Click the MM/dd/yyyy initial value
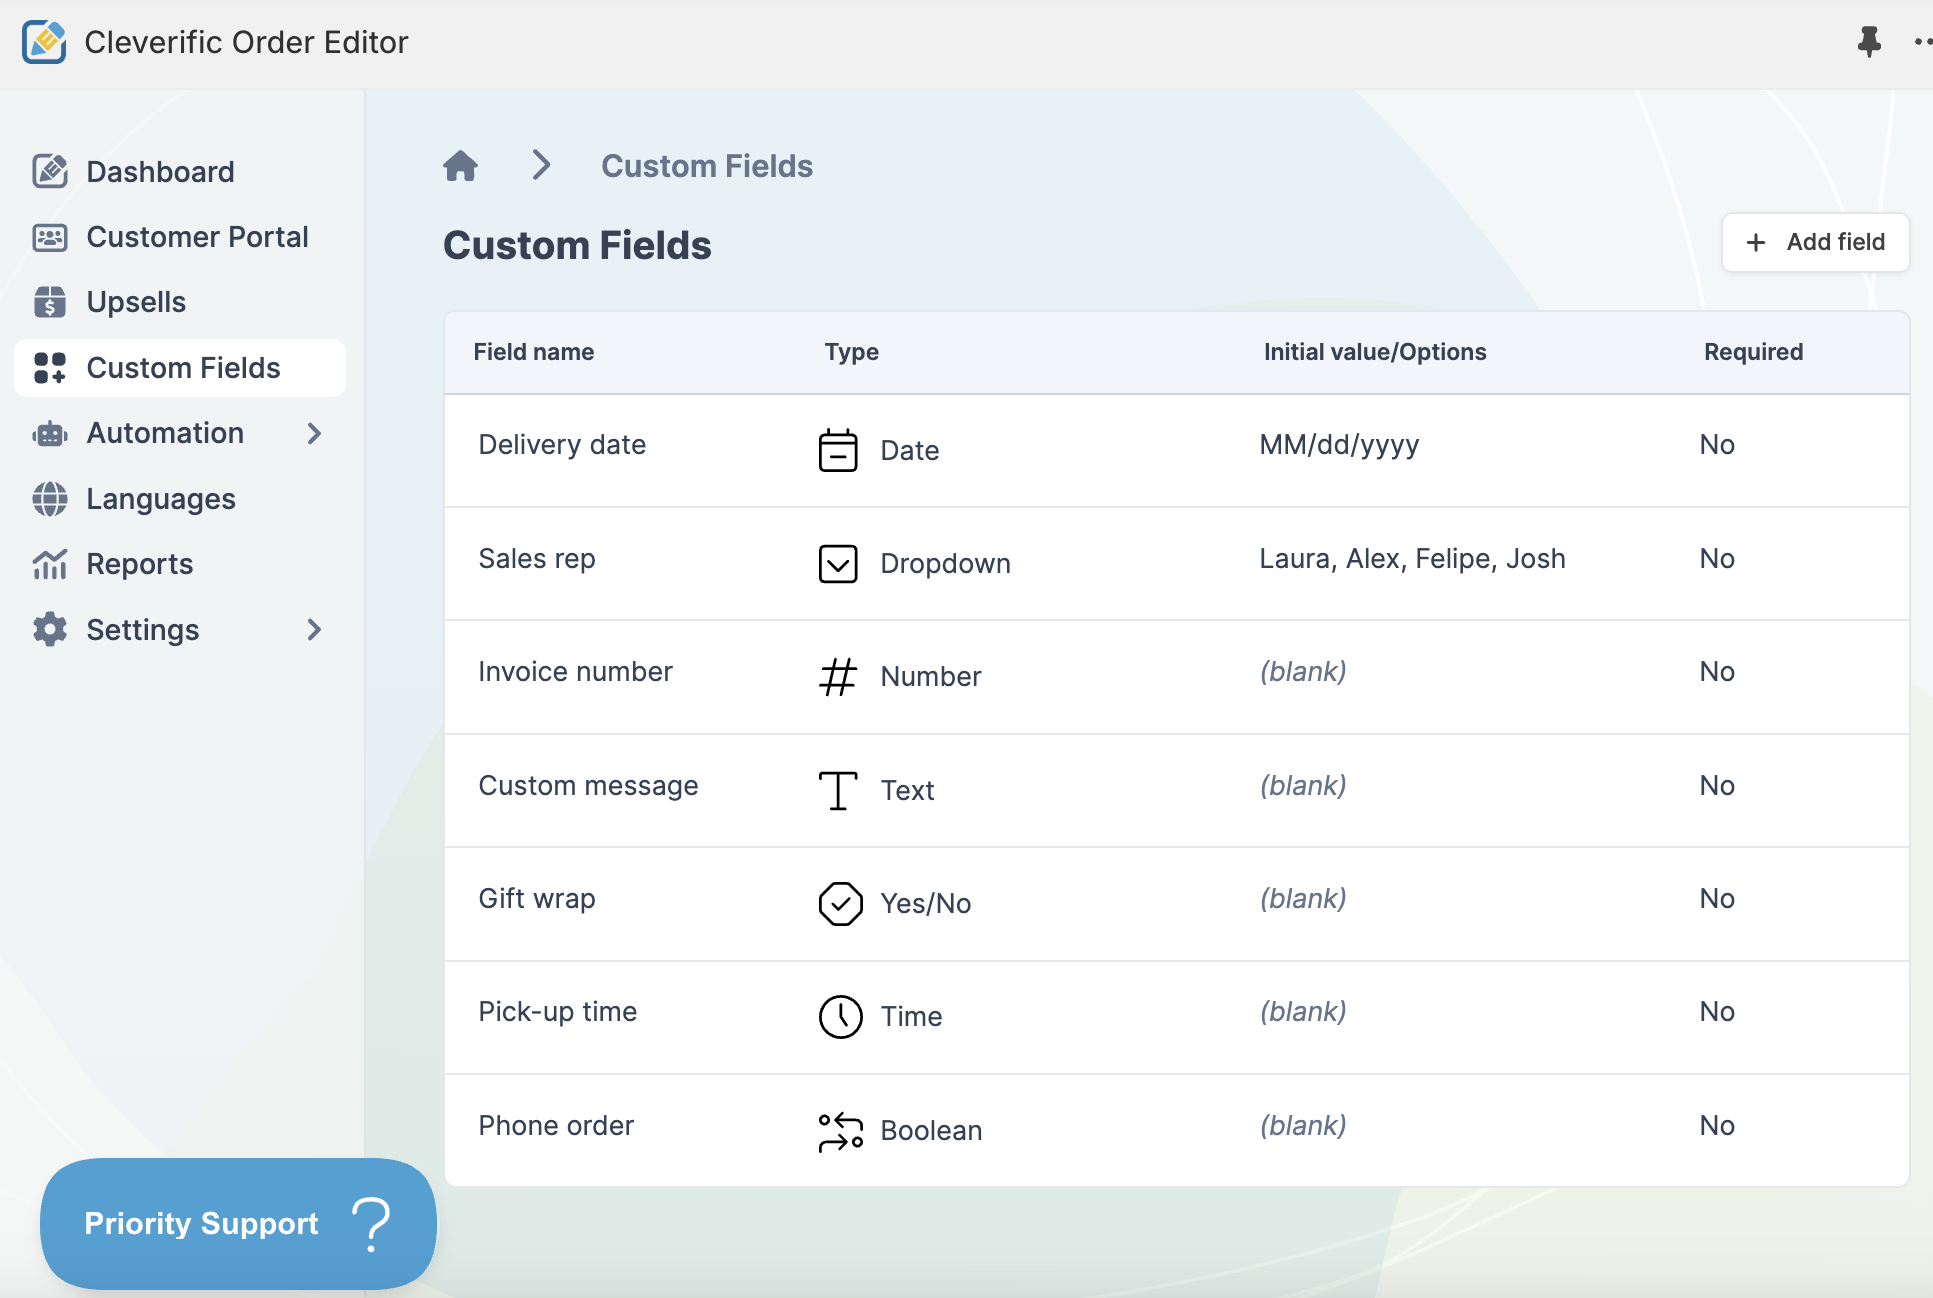This screenshot has width=1933, height=1298. [1339, 446]
